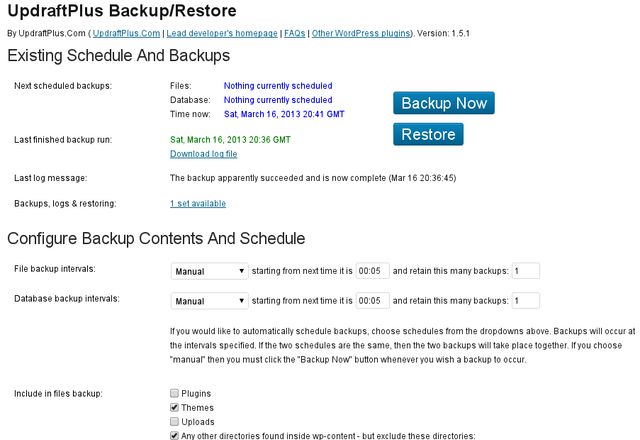Open Other WordPress plugins link
Viewport: 640px width, 440px height.
pyautogui.click(x=361, y=33)
